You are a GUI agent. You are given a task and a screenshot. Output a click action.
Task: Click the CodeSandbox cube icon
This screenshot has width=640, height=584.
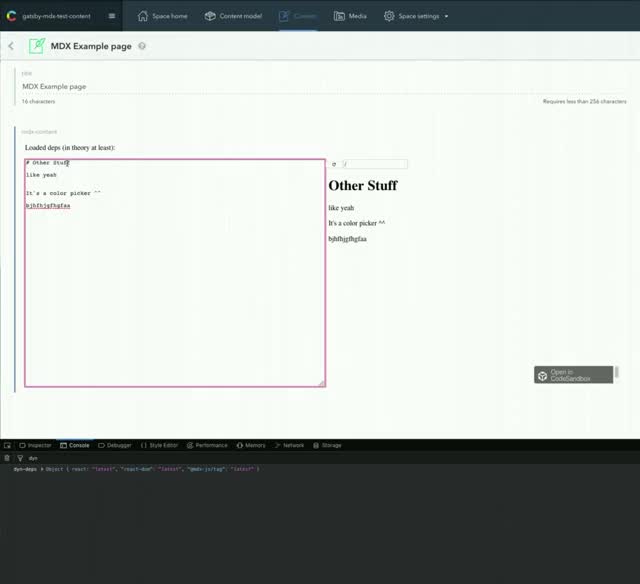(542, 376)
